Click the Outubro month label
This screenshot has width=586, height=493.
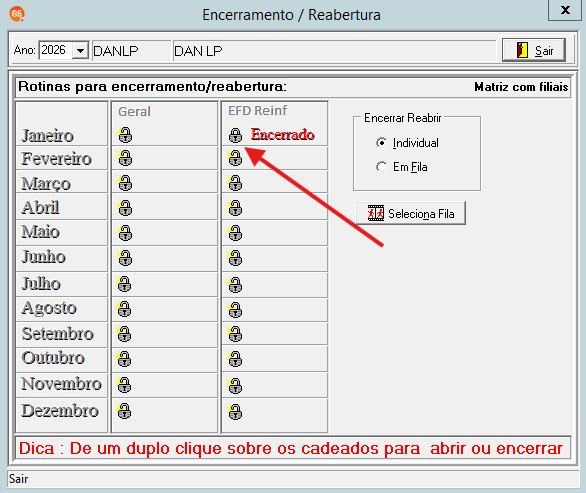click(53, 358)
